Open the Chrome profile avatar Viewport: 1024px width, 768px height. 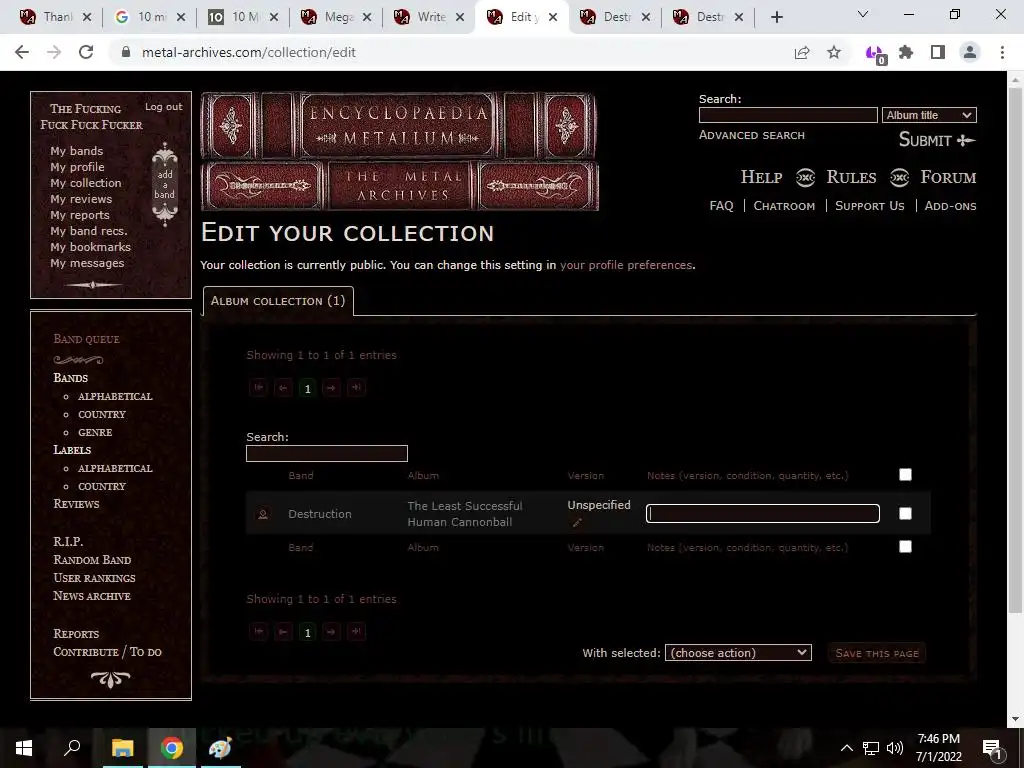click(x=970, y=52)
